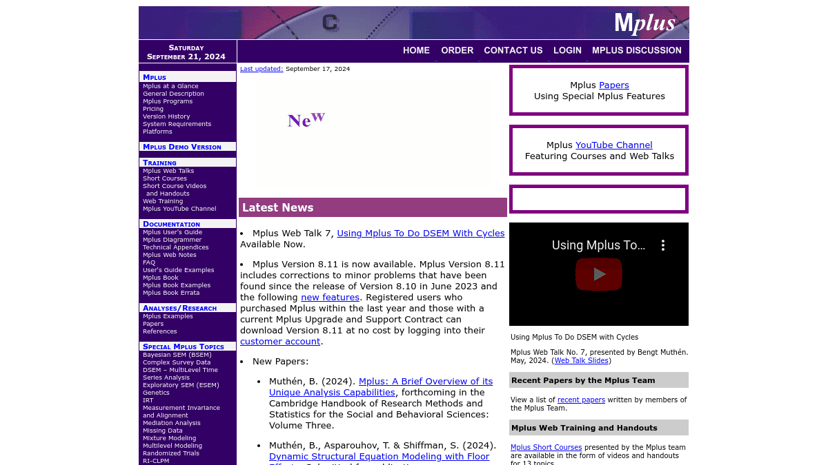Open the FAQ link
828x465 pixels.
point(148,262)
